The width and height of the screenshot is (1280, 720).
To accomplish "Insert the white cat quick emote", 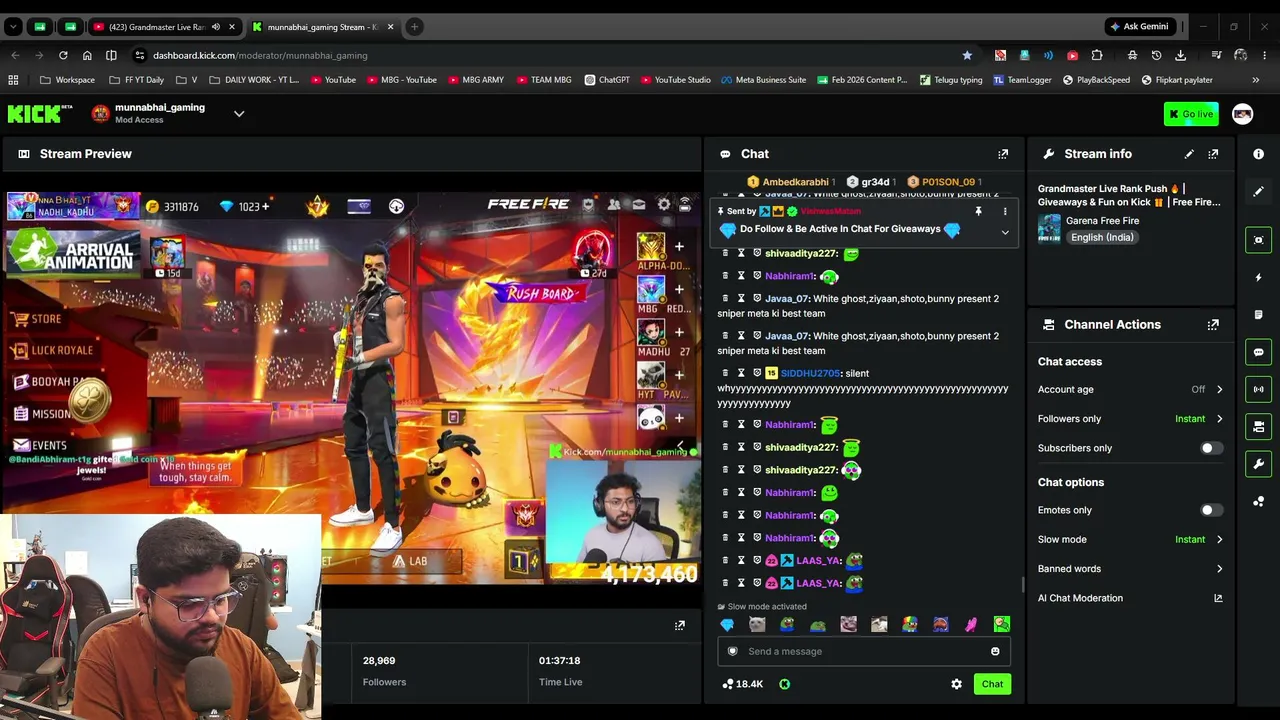I will point(757,625).
